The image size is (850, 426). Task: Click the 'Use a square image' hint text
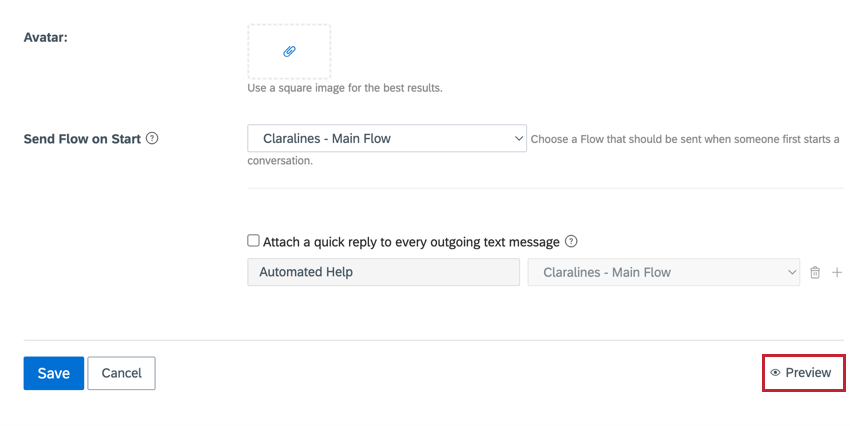(x=345, y=88)
